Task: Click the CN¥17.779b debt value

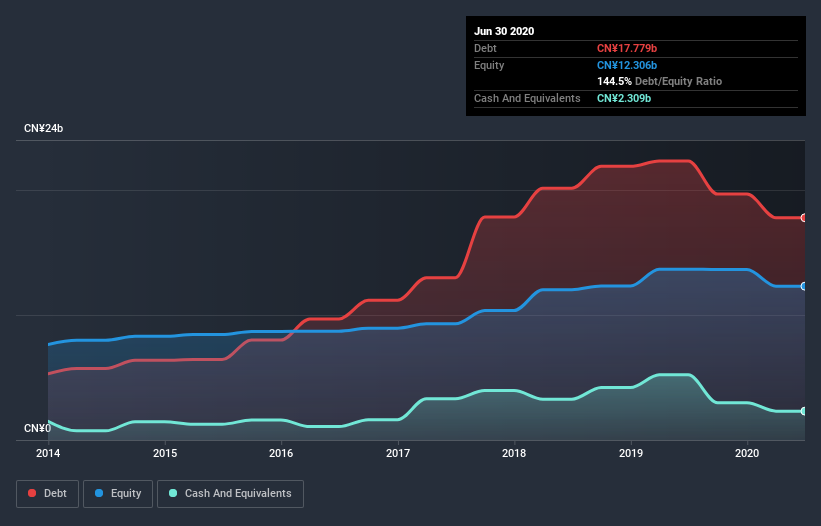Action: [627, 49]
